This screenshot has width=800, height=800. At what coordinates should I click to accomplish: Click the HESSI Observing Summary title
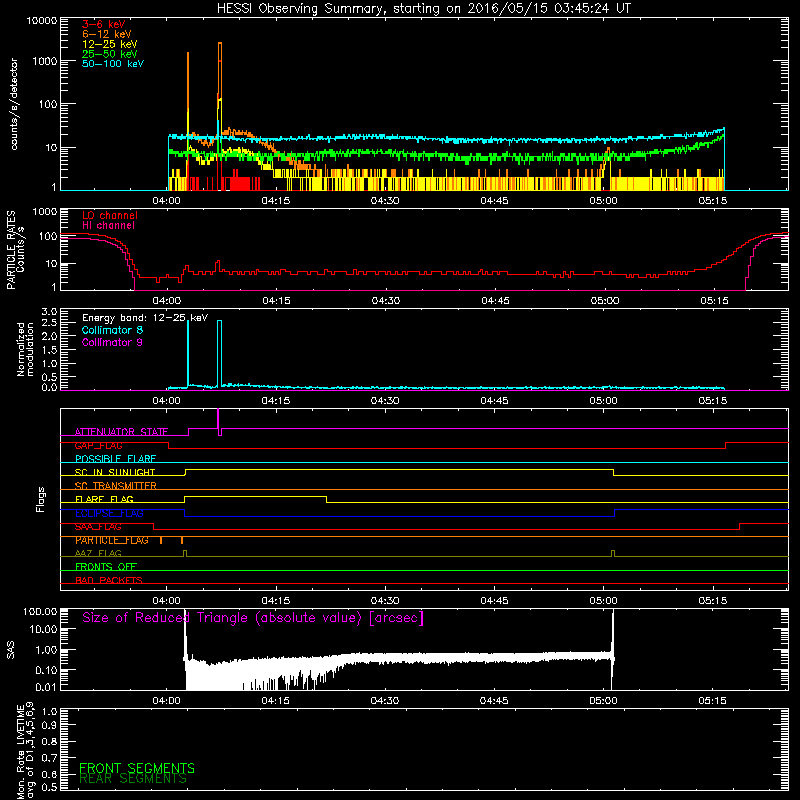(x=423, y=9)
